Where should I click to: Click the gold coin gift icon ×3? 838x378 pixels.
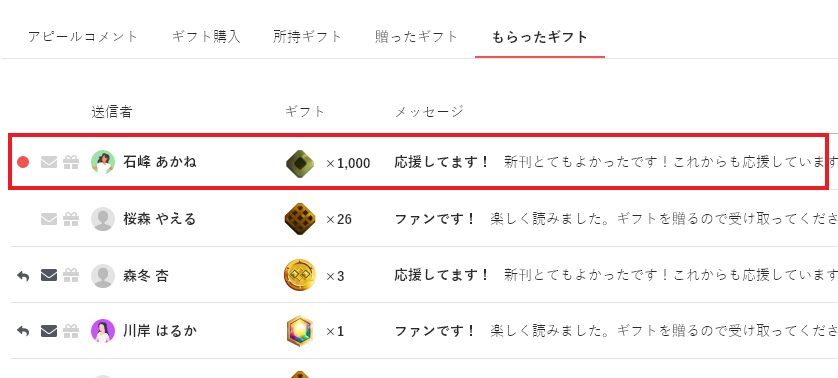point(300,275)
